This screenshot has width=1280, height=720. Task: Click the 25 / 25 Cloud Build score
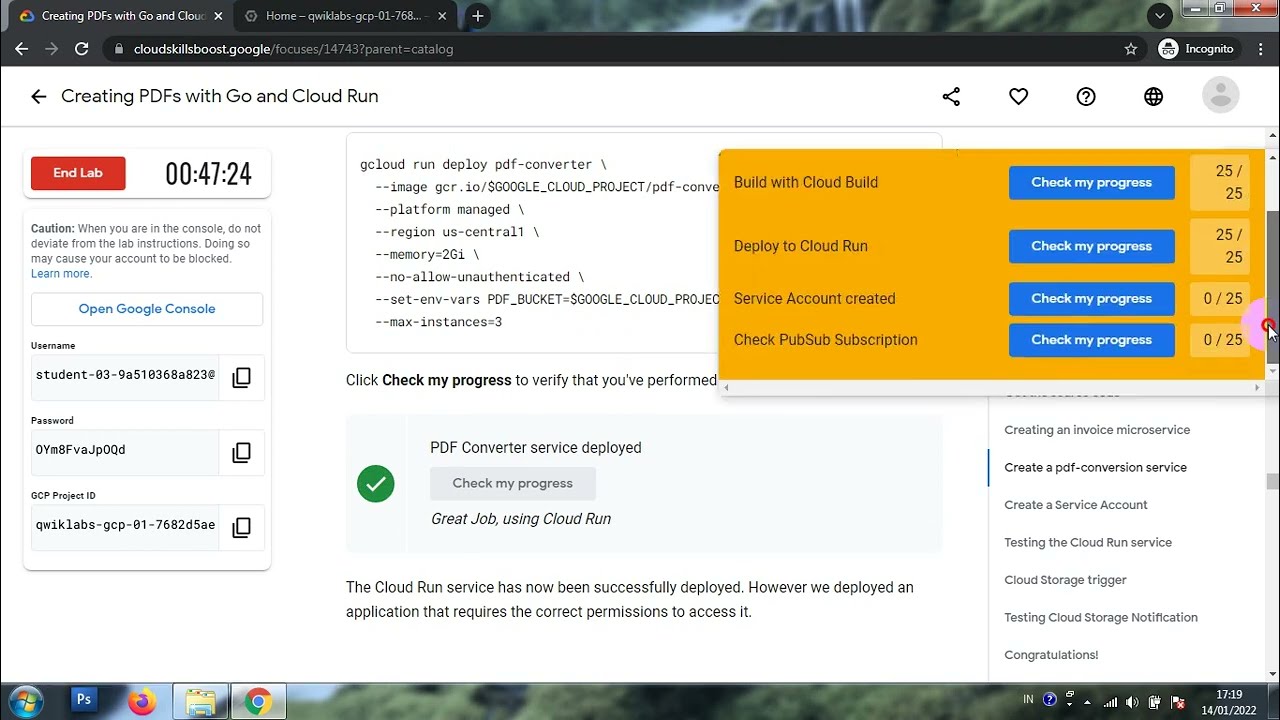pos(1220,183)
